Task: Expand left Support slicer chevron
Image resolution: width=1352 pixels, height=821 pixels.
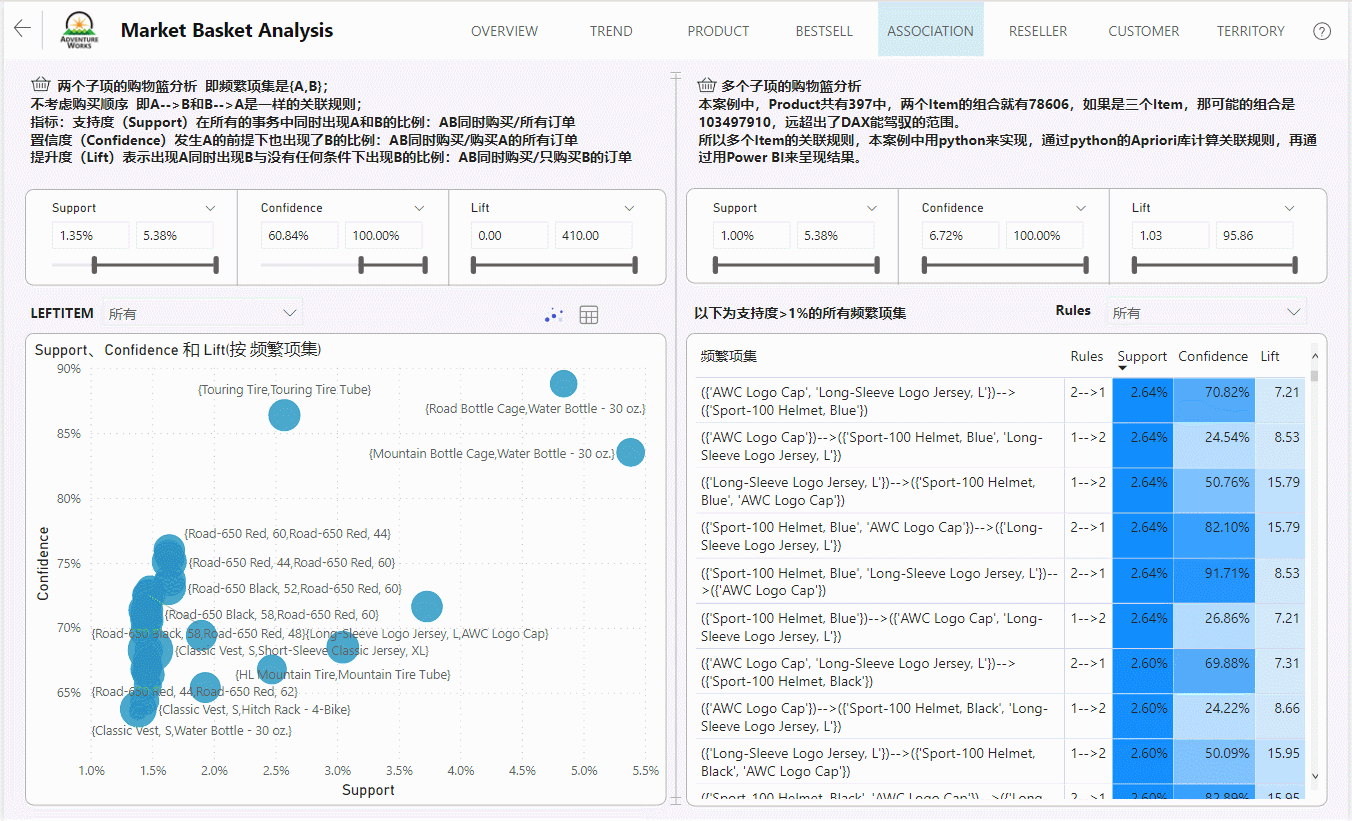Action: tap(210, 208)
